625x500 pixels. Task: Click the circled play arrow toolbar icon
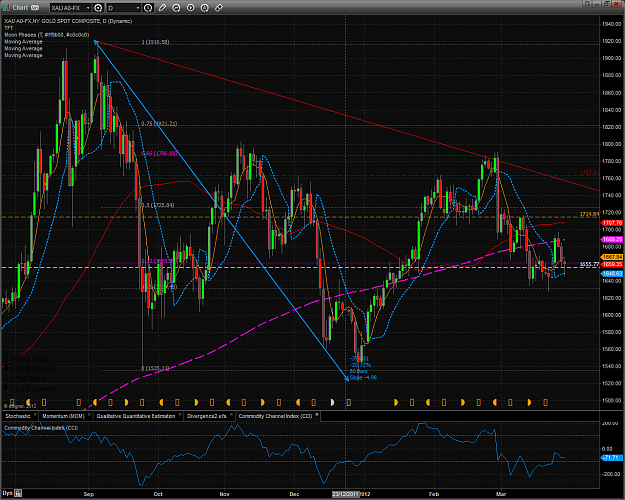(x=191, y=8)
